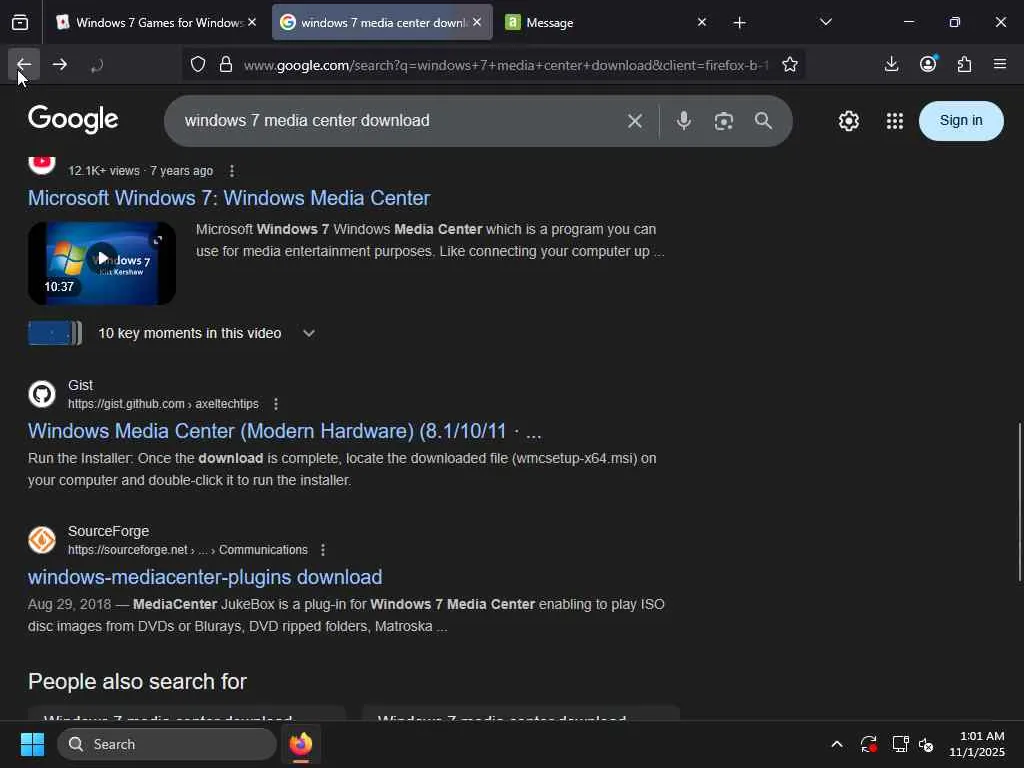The image size is (1024, 768).
Task: Click the key moments preview thumbnail
Action: pos(55,333)
